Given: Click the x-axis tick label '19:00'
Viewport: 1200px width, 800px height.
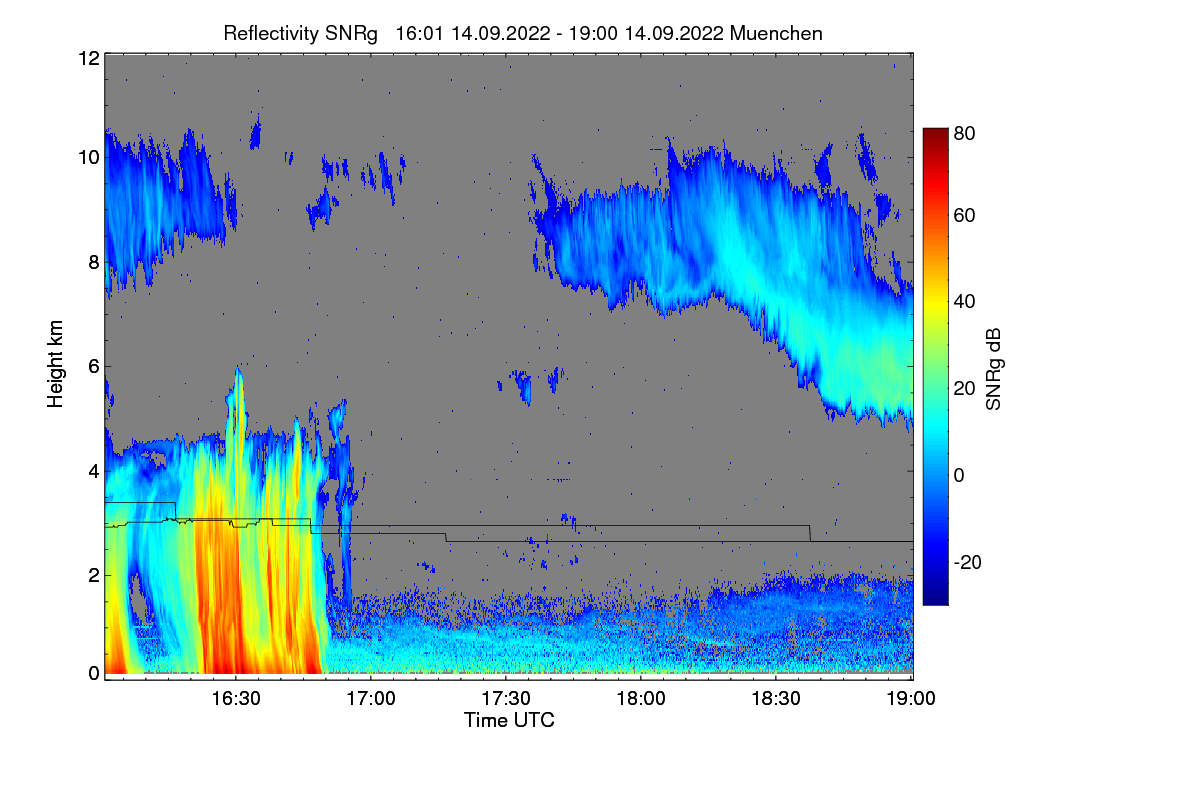Looking at the screenshot, I should pyautogui.click(x=911, y=698).
